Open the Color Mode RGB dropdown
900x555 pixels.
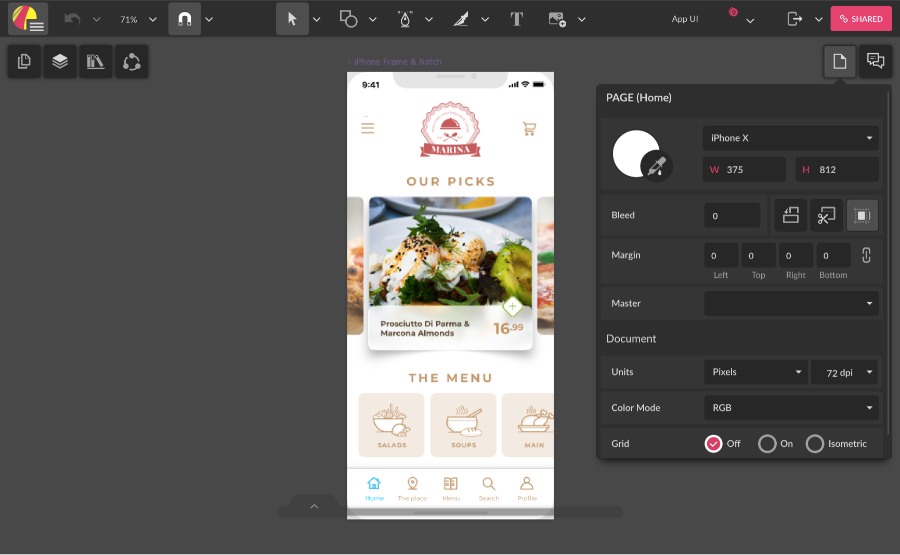coord(789,408)
